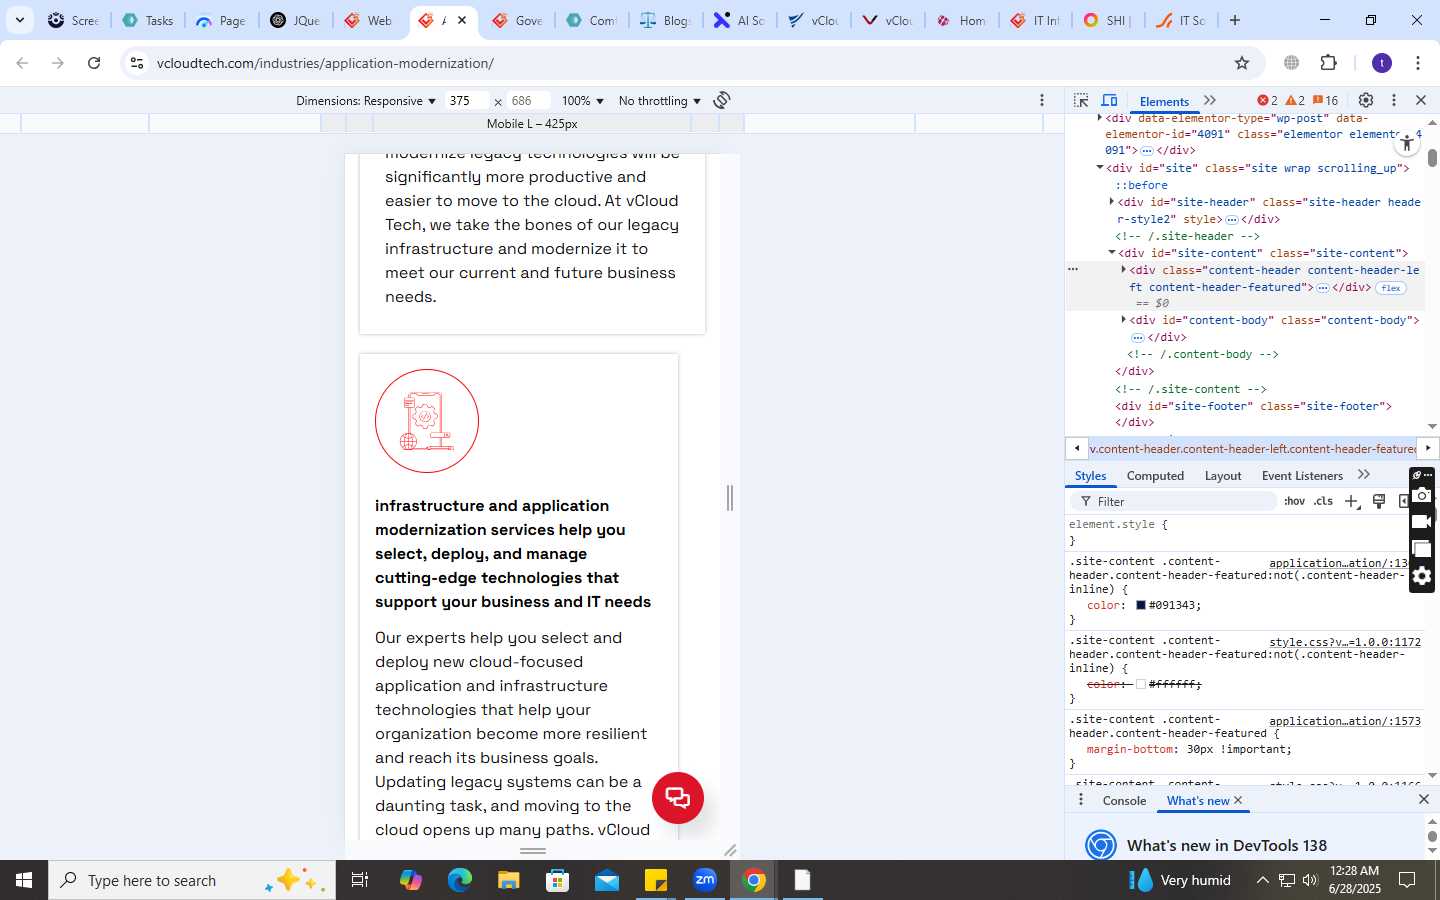The image size is (1440, 900).
Task: Open the application…ation/:1573 source link
Action: point(1344,721)
